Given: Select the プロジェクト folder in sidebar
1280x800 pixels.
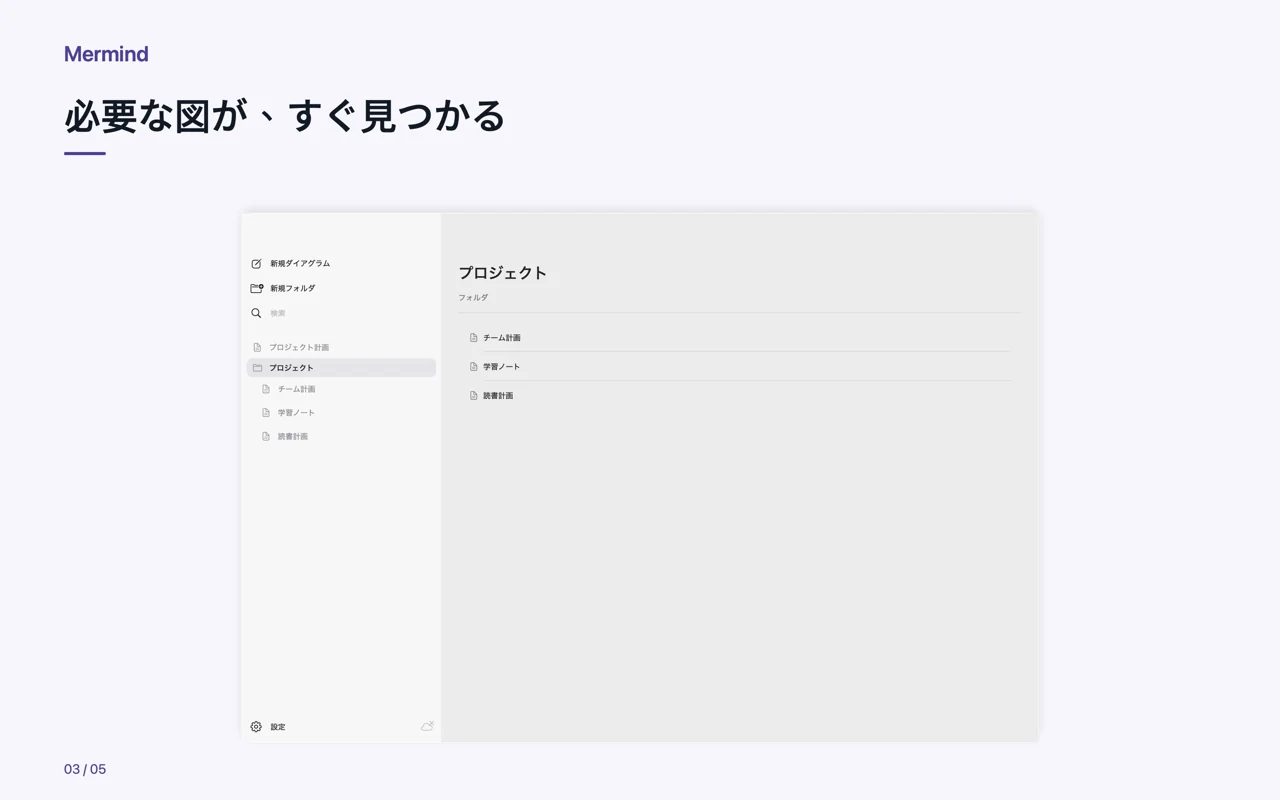Looking at the screenshot, I should coord(341,368).
